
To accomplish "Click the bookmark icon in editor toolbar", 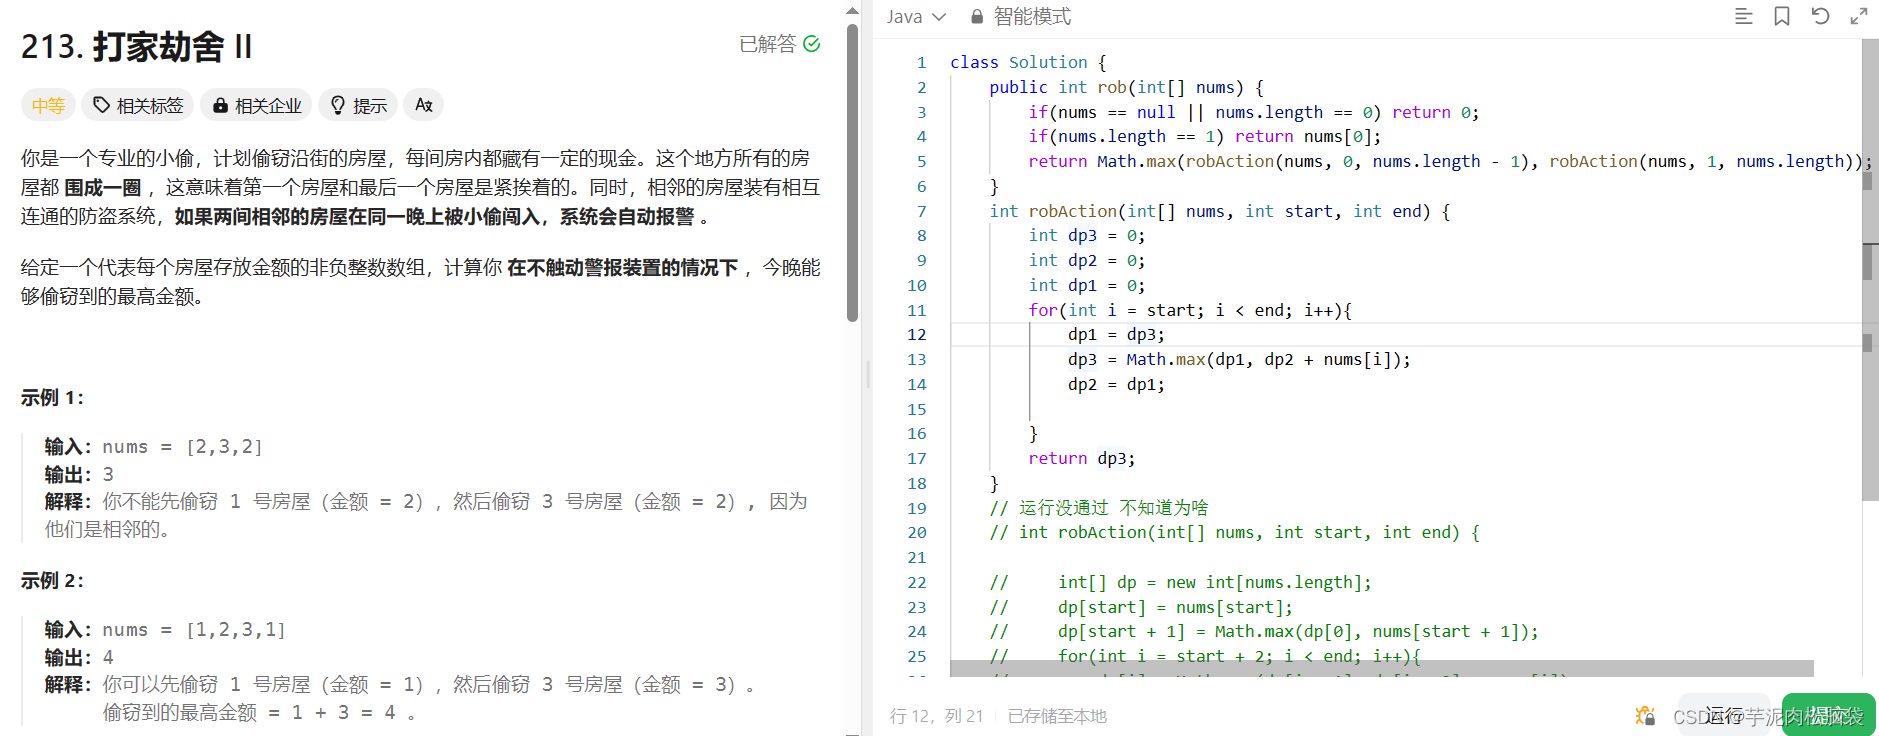I will (x=1782, y=16).
